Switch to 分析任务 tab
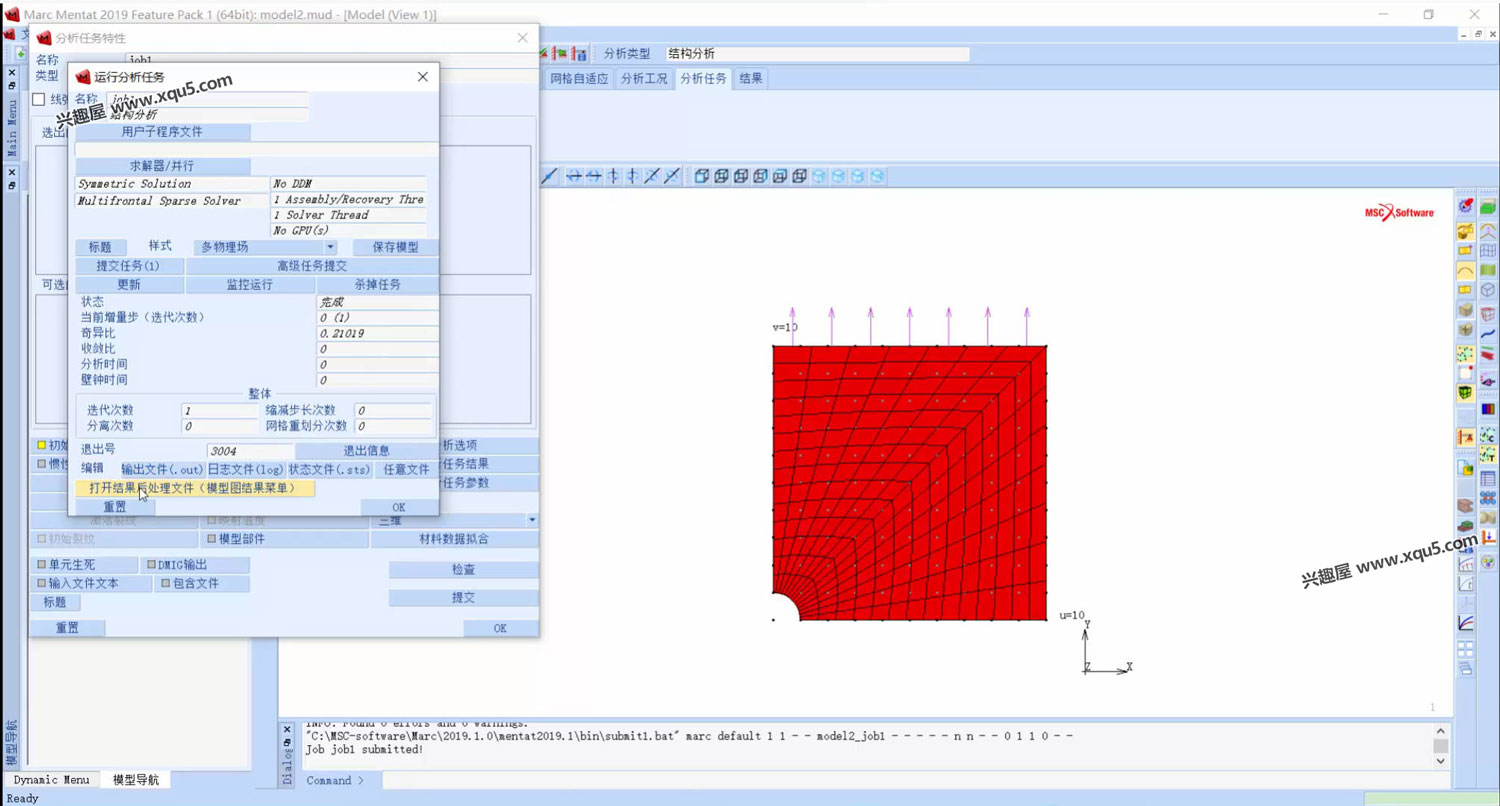The height and width of the screenshot is (806, 1500). (704, 78)
